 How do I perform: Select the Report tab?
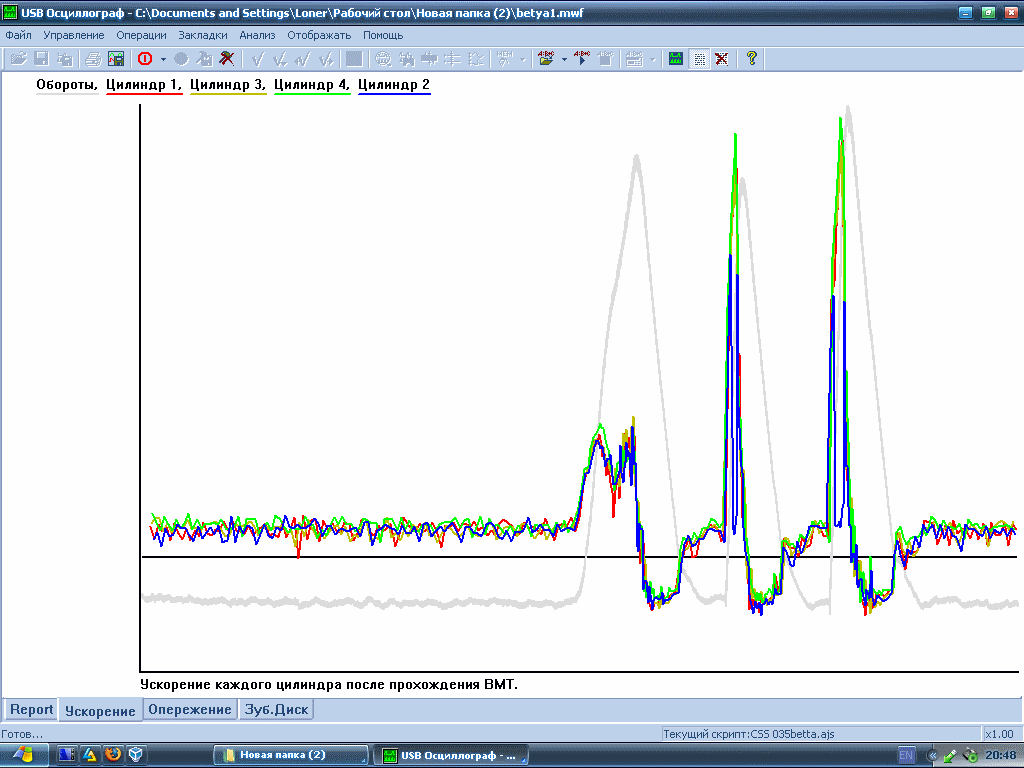tap(31, 709)
